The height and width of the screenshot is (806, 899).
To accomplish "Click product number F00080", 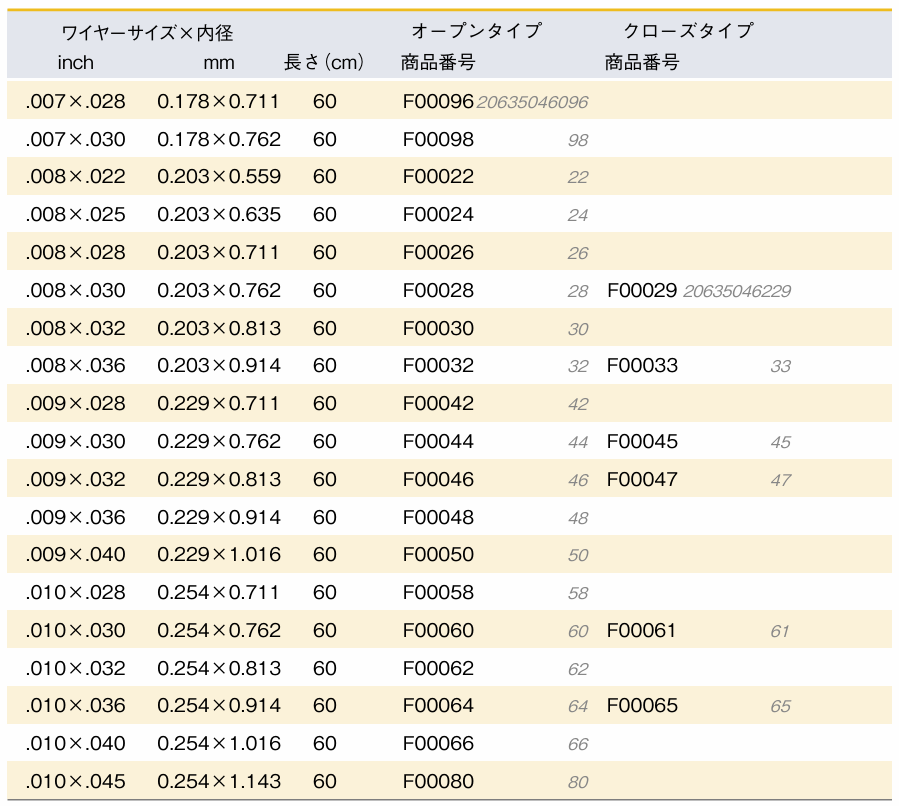I will [x=438, y=781].
